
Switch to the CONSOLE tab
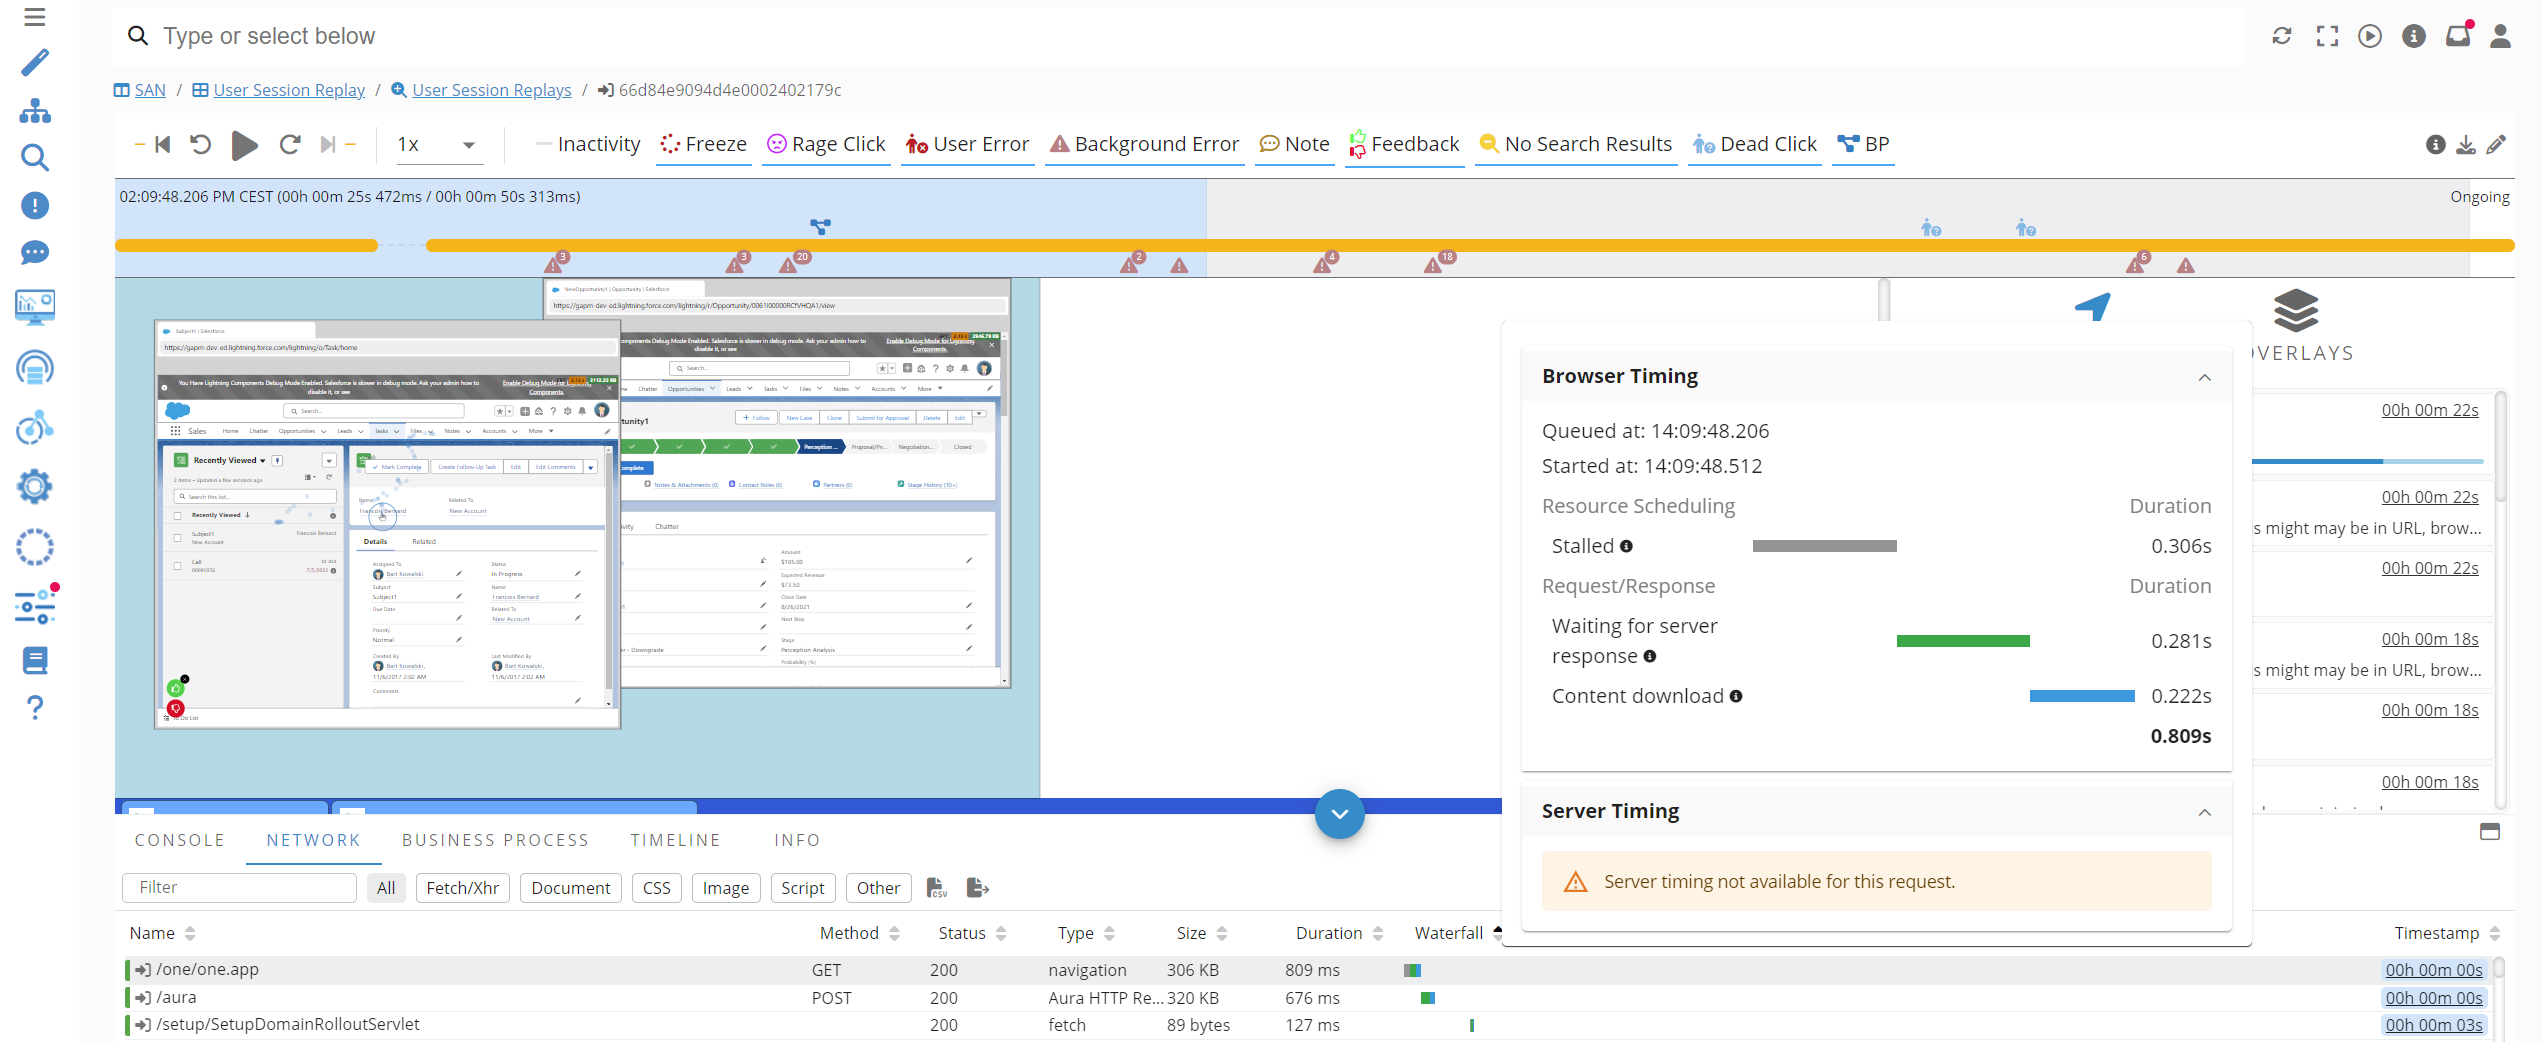click(179, 840)
